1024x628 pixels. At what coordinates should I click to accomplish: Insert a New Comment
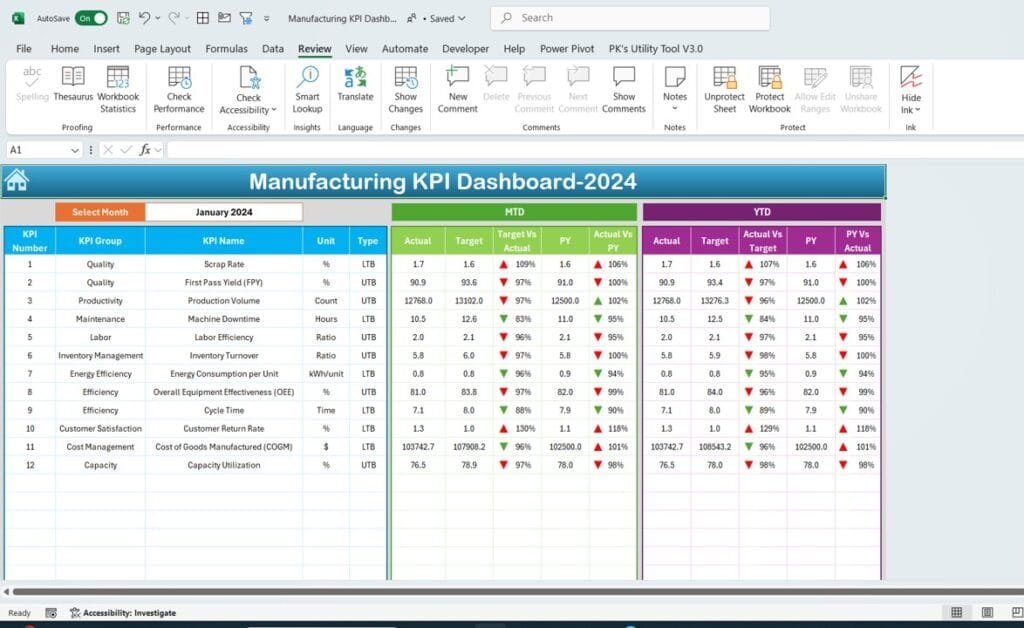click(x=457, y=88)
